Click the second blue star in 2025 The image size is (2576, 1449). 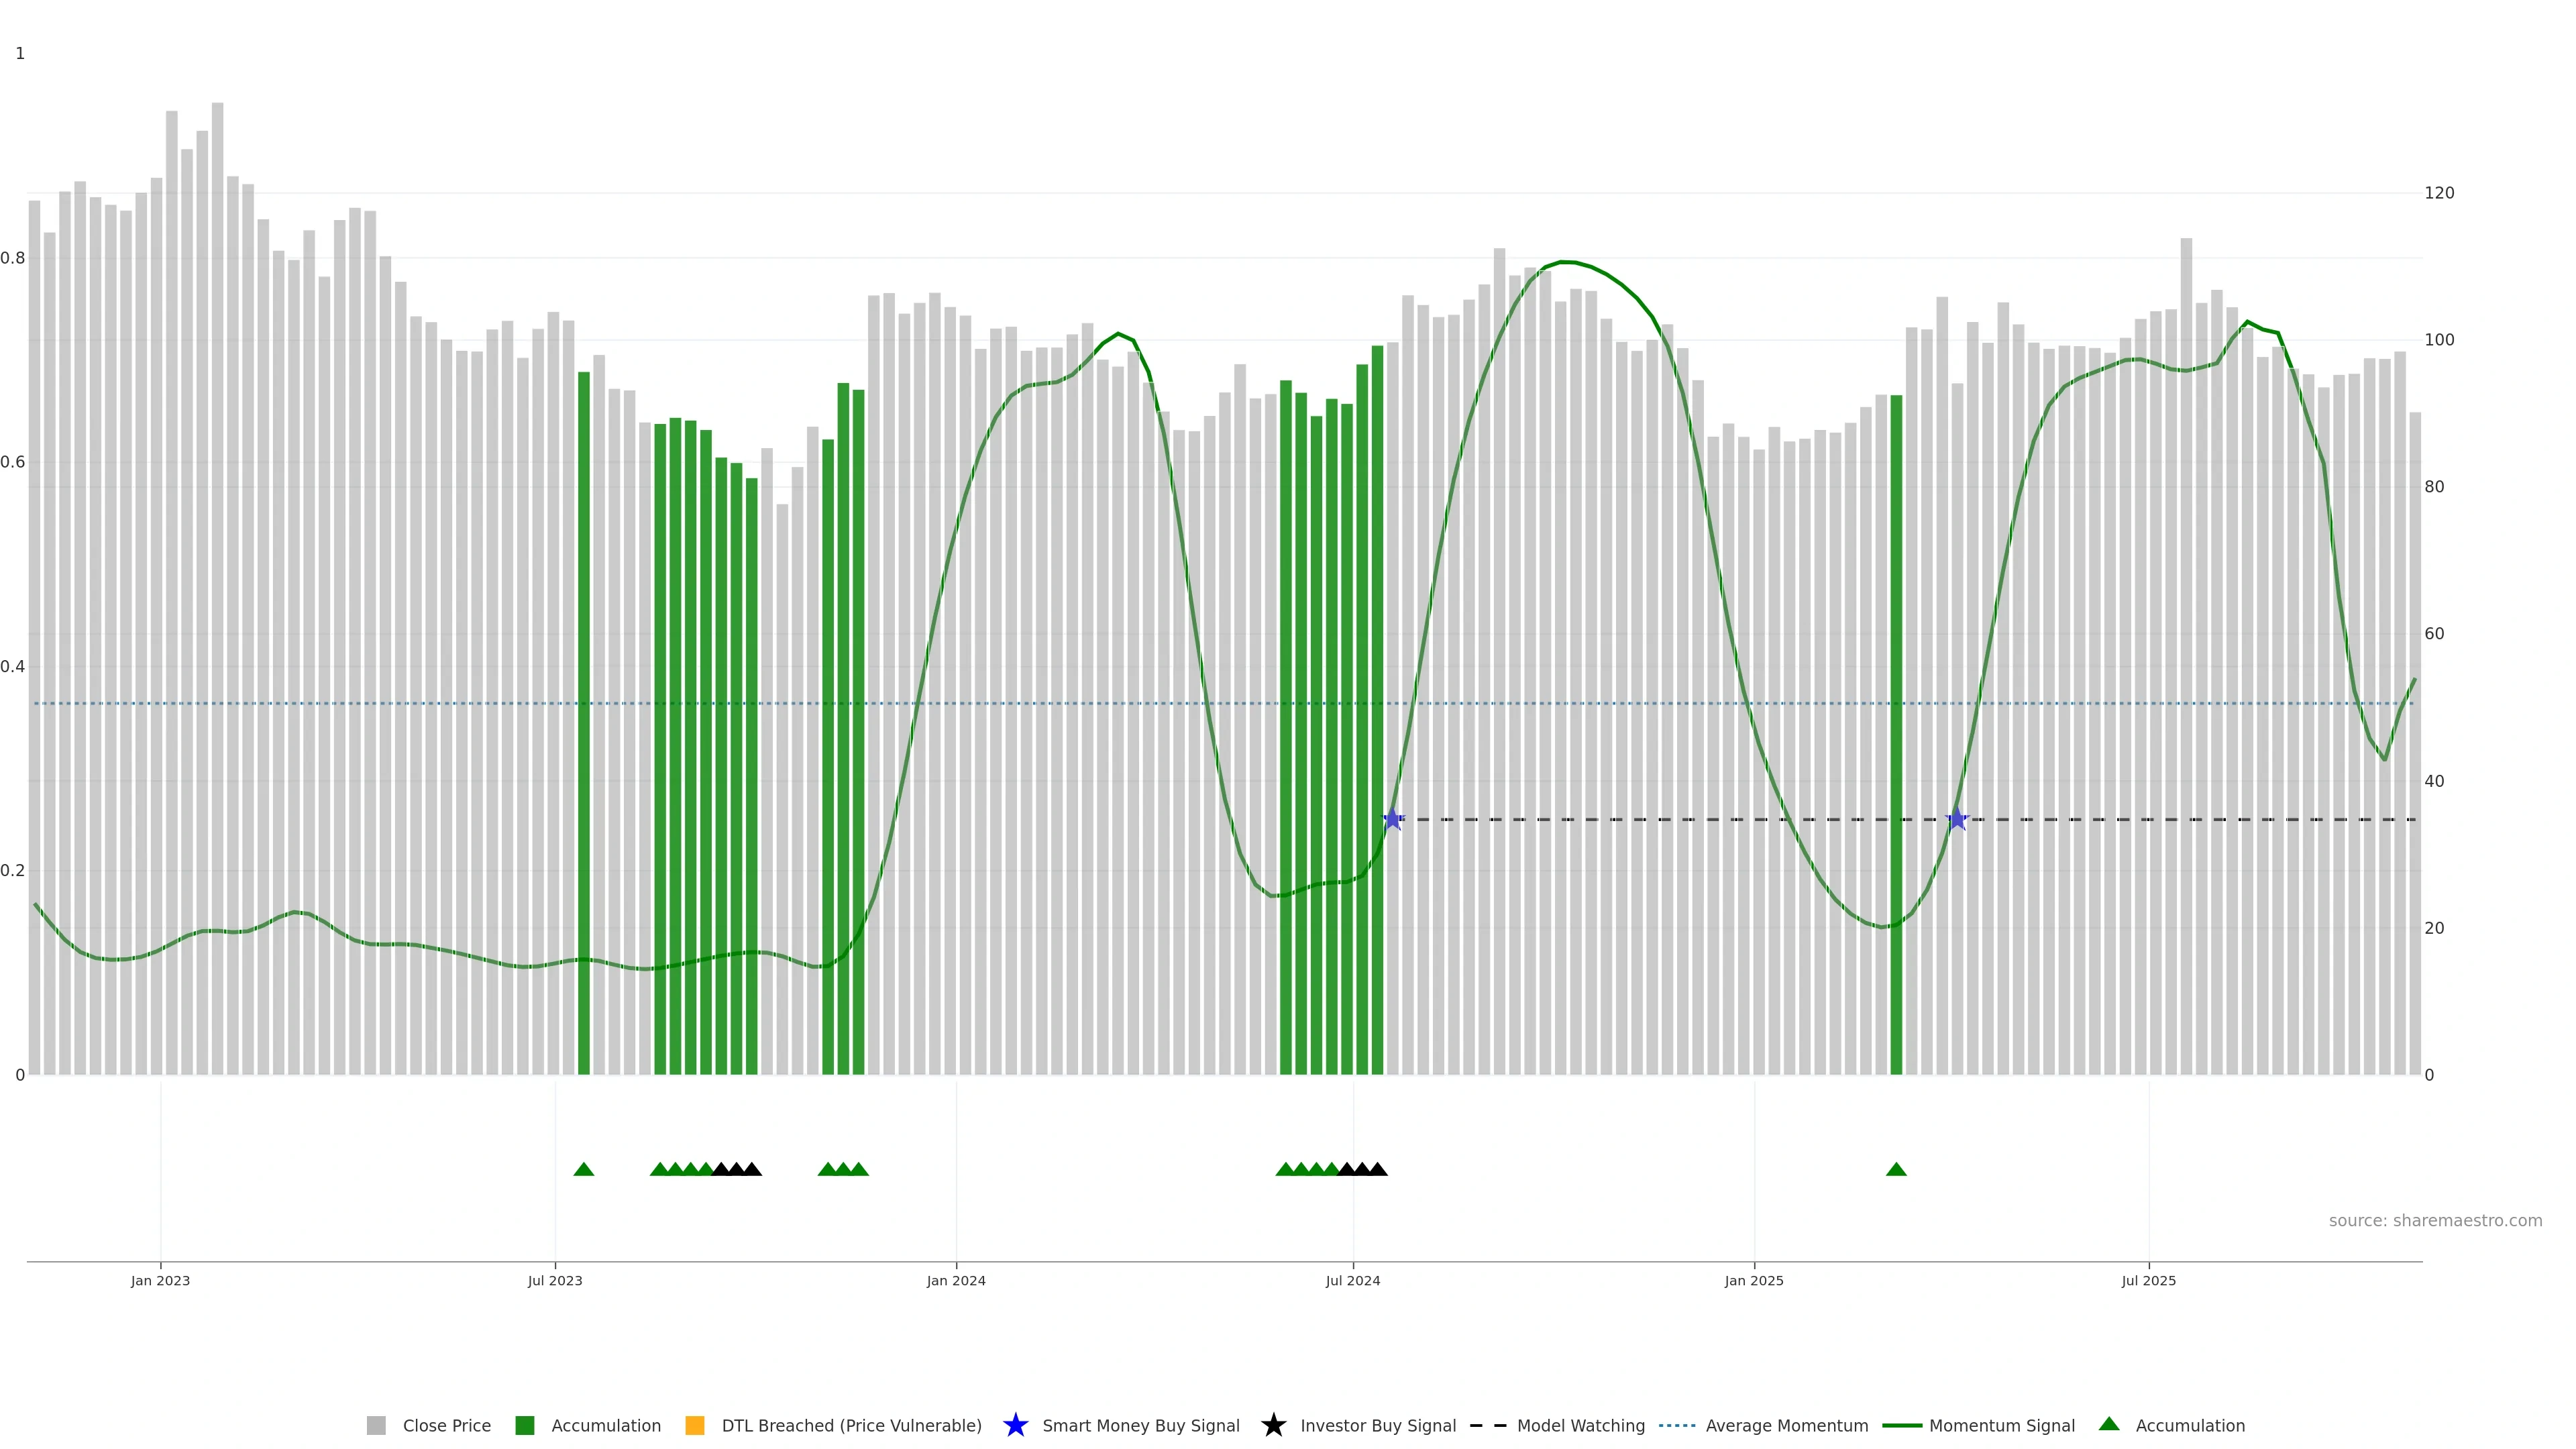tap(1957, 820)
